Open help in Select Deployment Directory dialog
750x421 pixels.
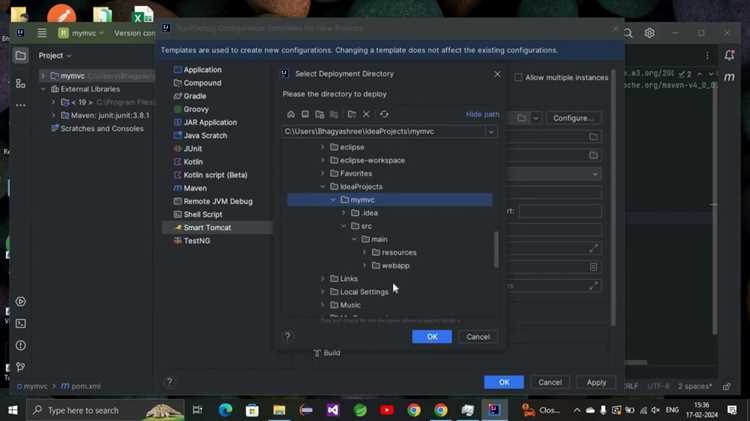point(287,336)
